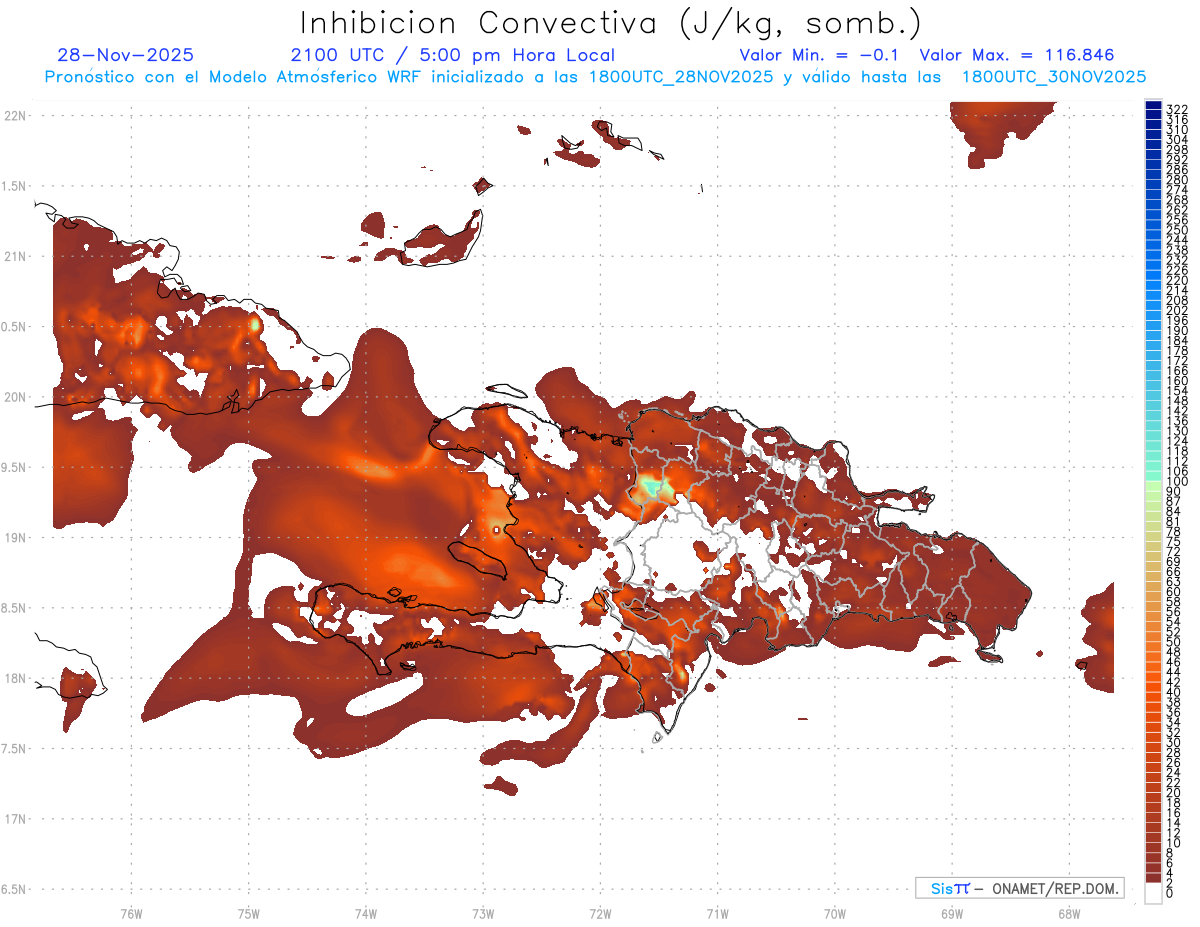Click the title 'Inhibicion Convectiva (J/kg, somb.)'

click(x=610, y=23)
